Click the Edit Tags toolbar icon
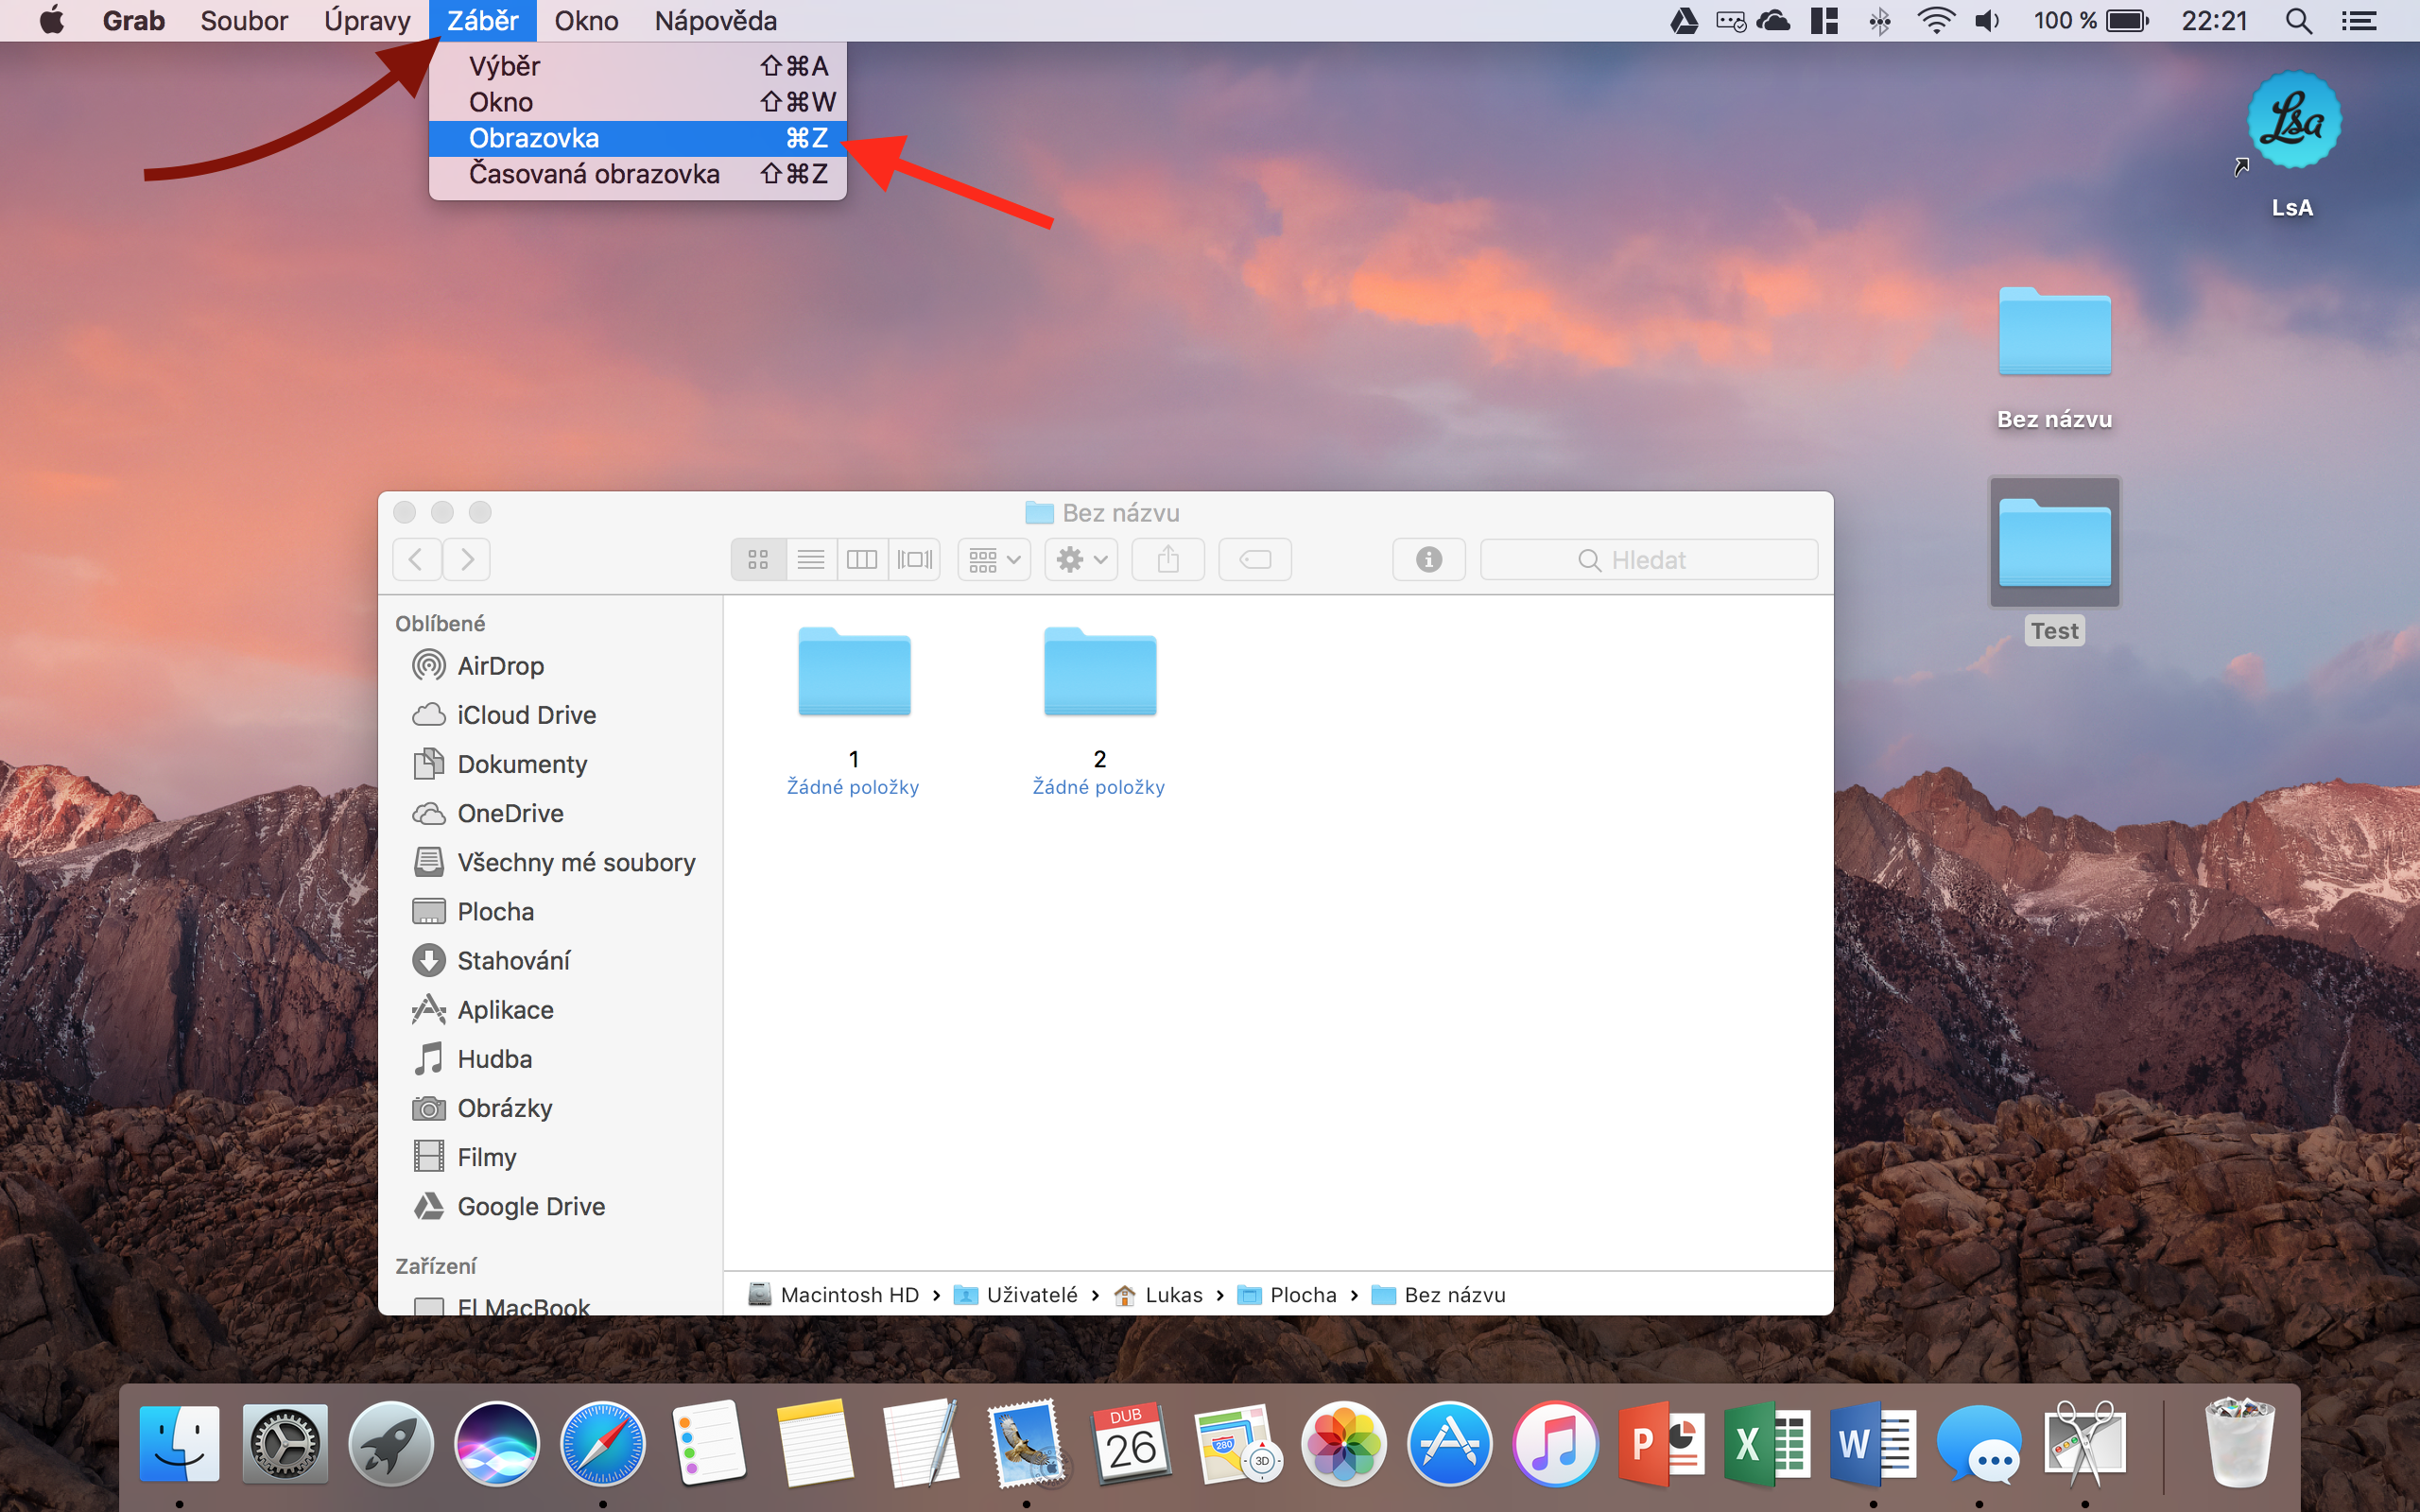 1254,559
